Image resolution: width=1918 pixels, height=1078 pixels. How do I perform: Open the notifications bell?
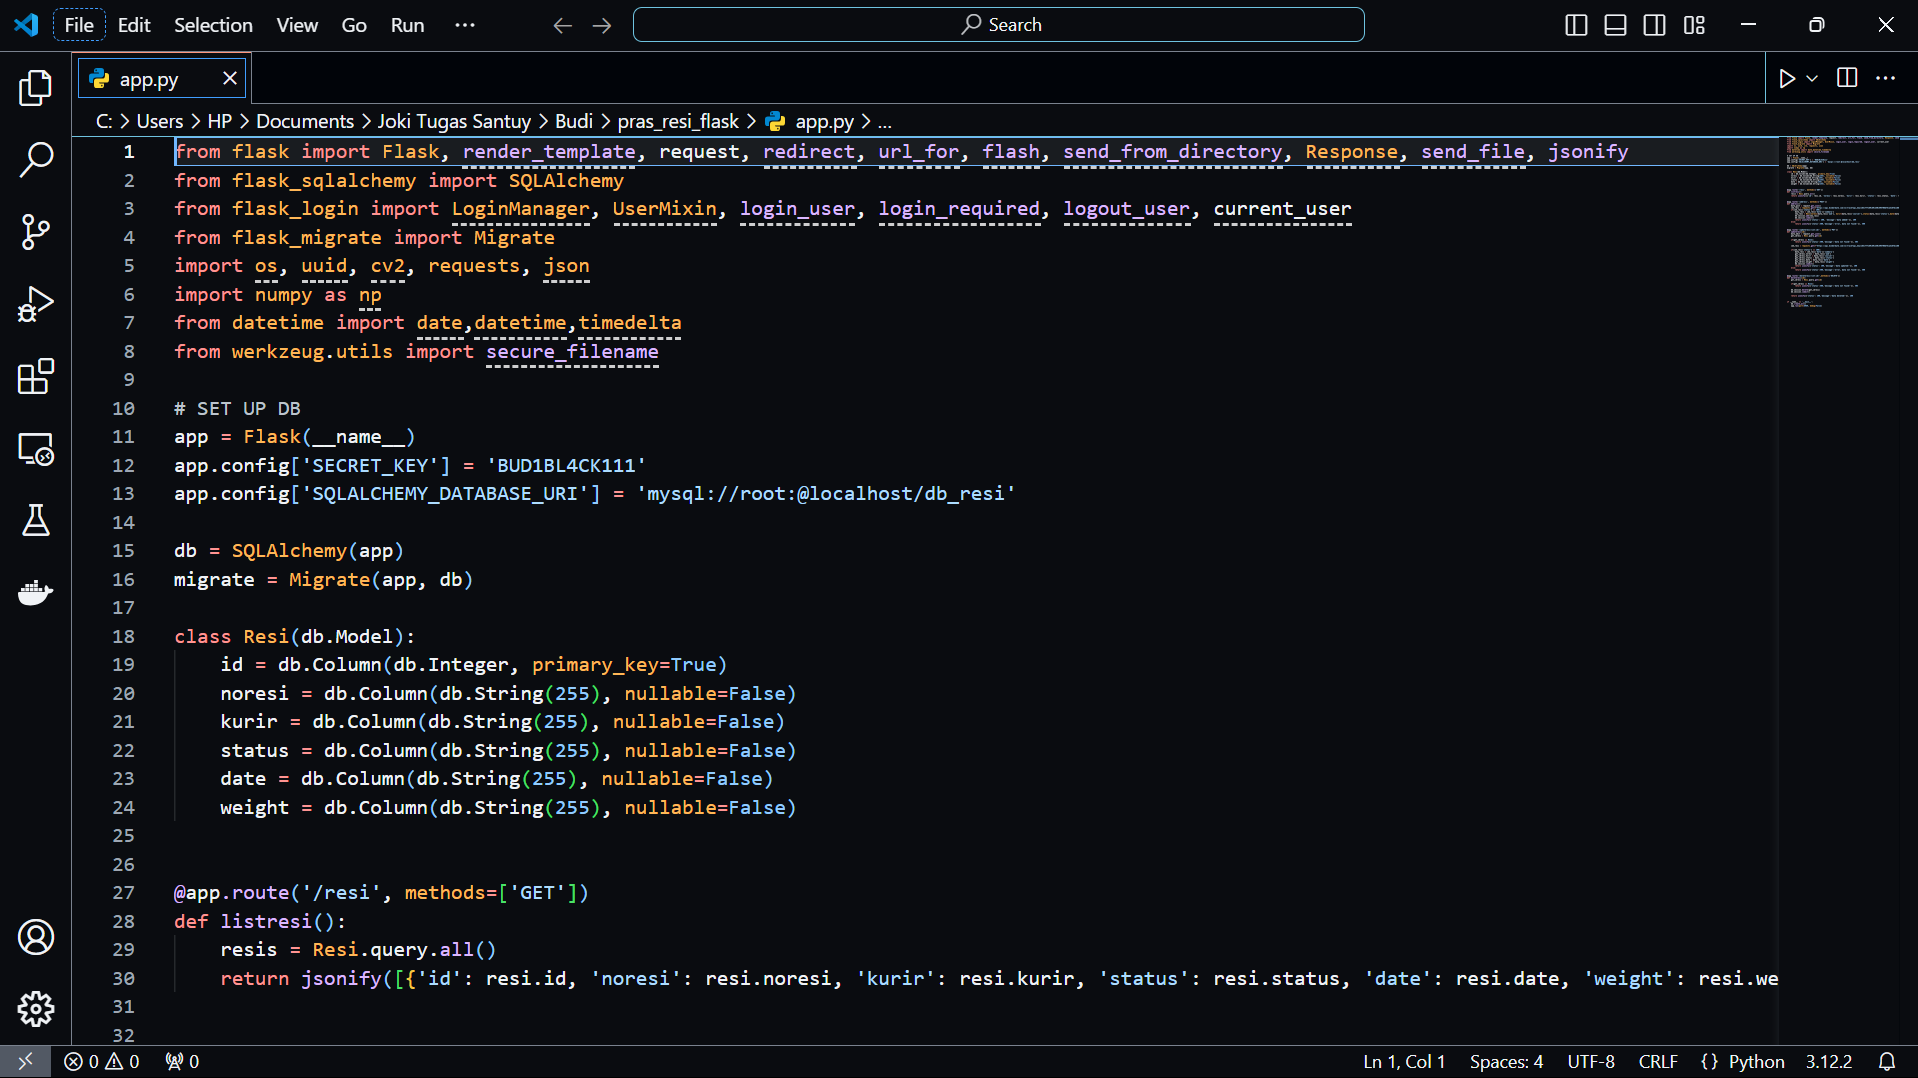tap(1887, 1062)
